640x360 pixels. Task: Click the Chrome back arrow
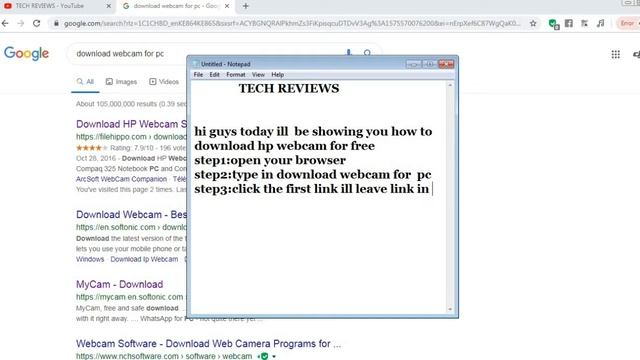click(5, 24)
